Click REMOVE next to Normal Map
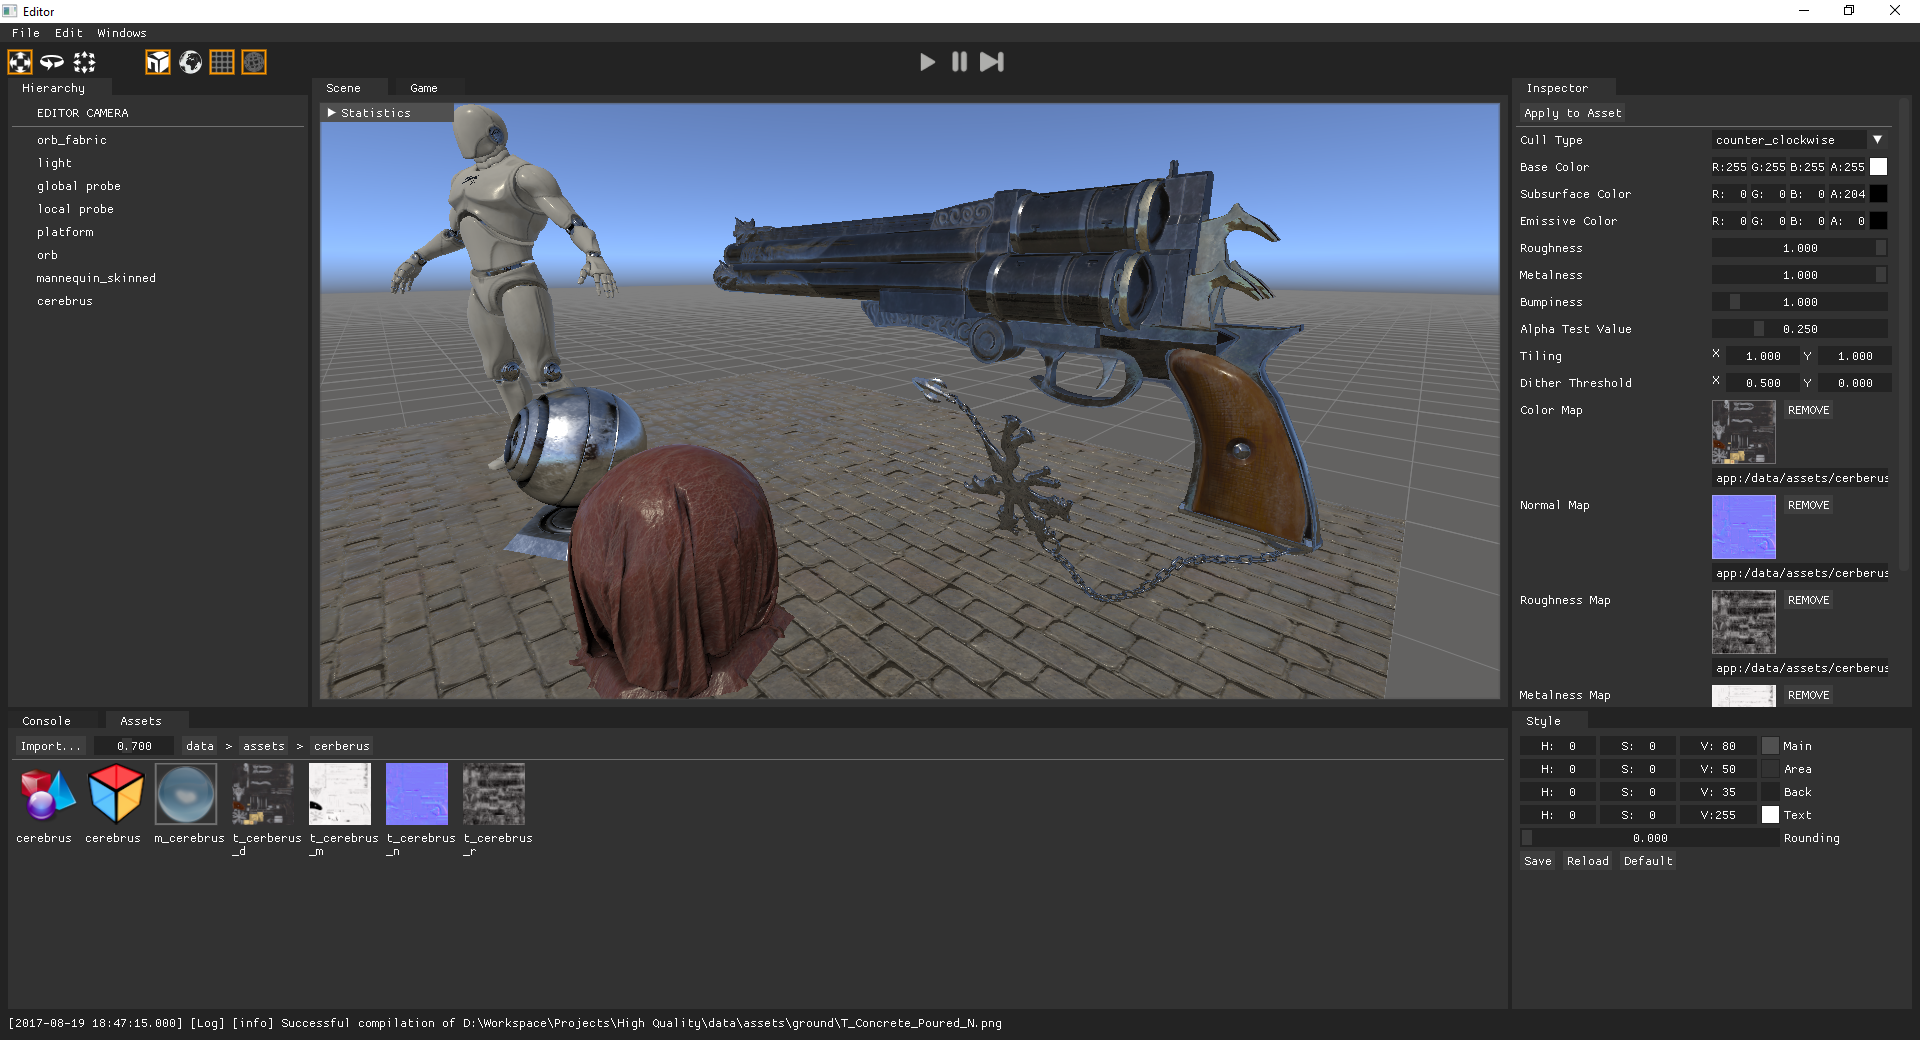 (x=1808, y=505)
